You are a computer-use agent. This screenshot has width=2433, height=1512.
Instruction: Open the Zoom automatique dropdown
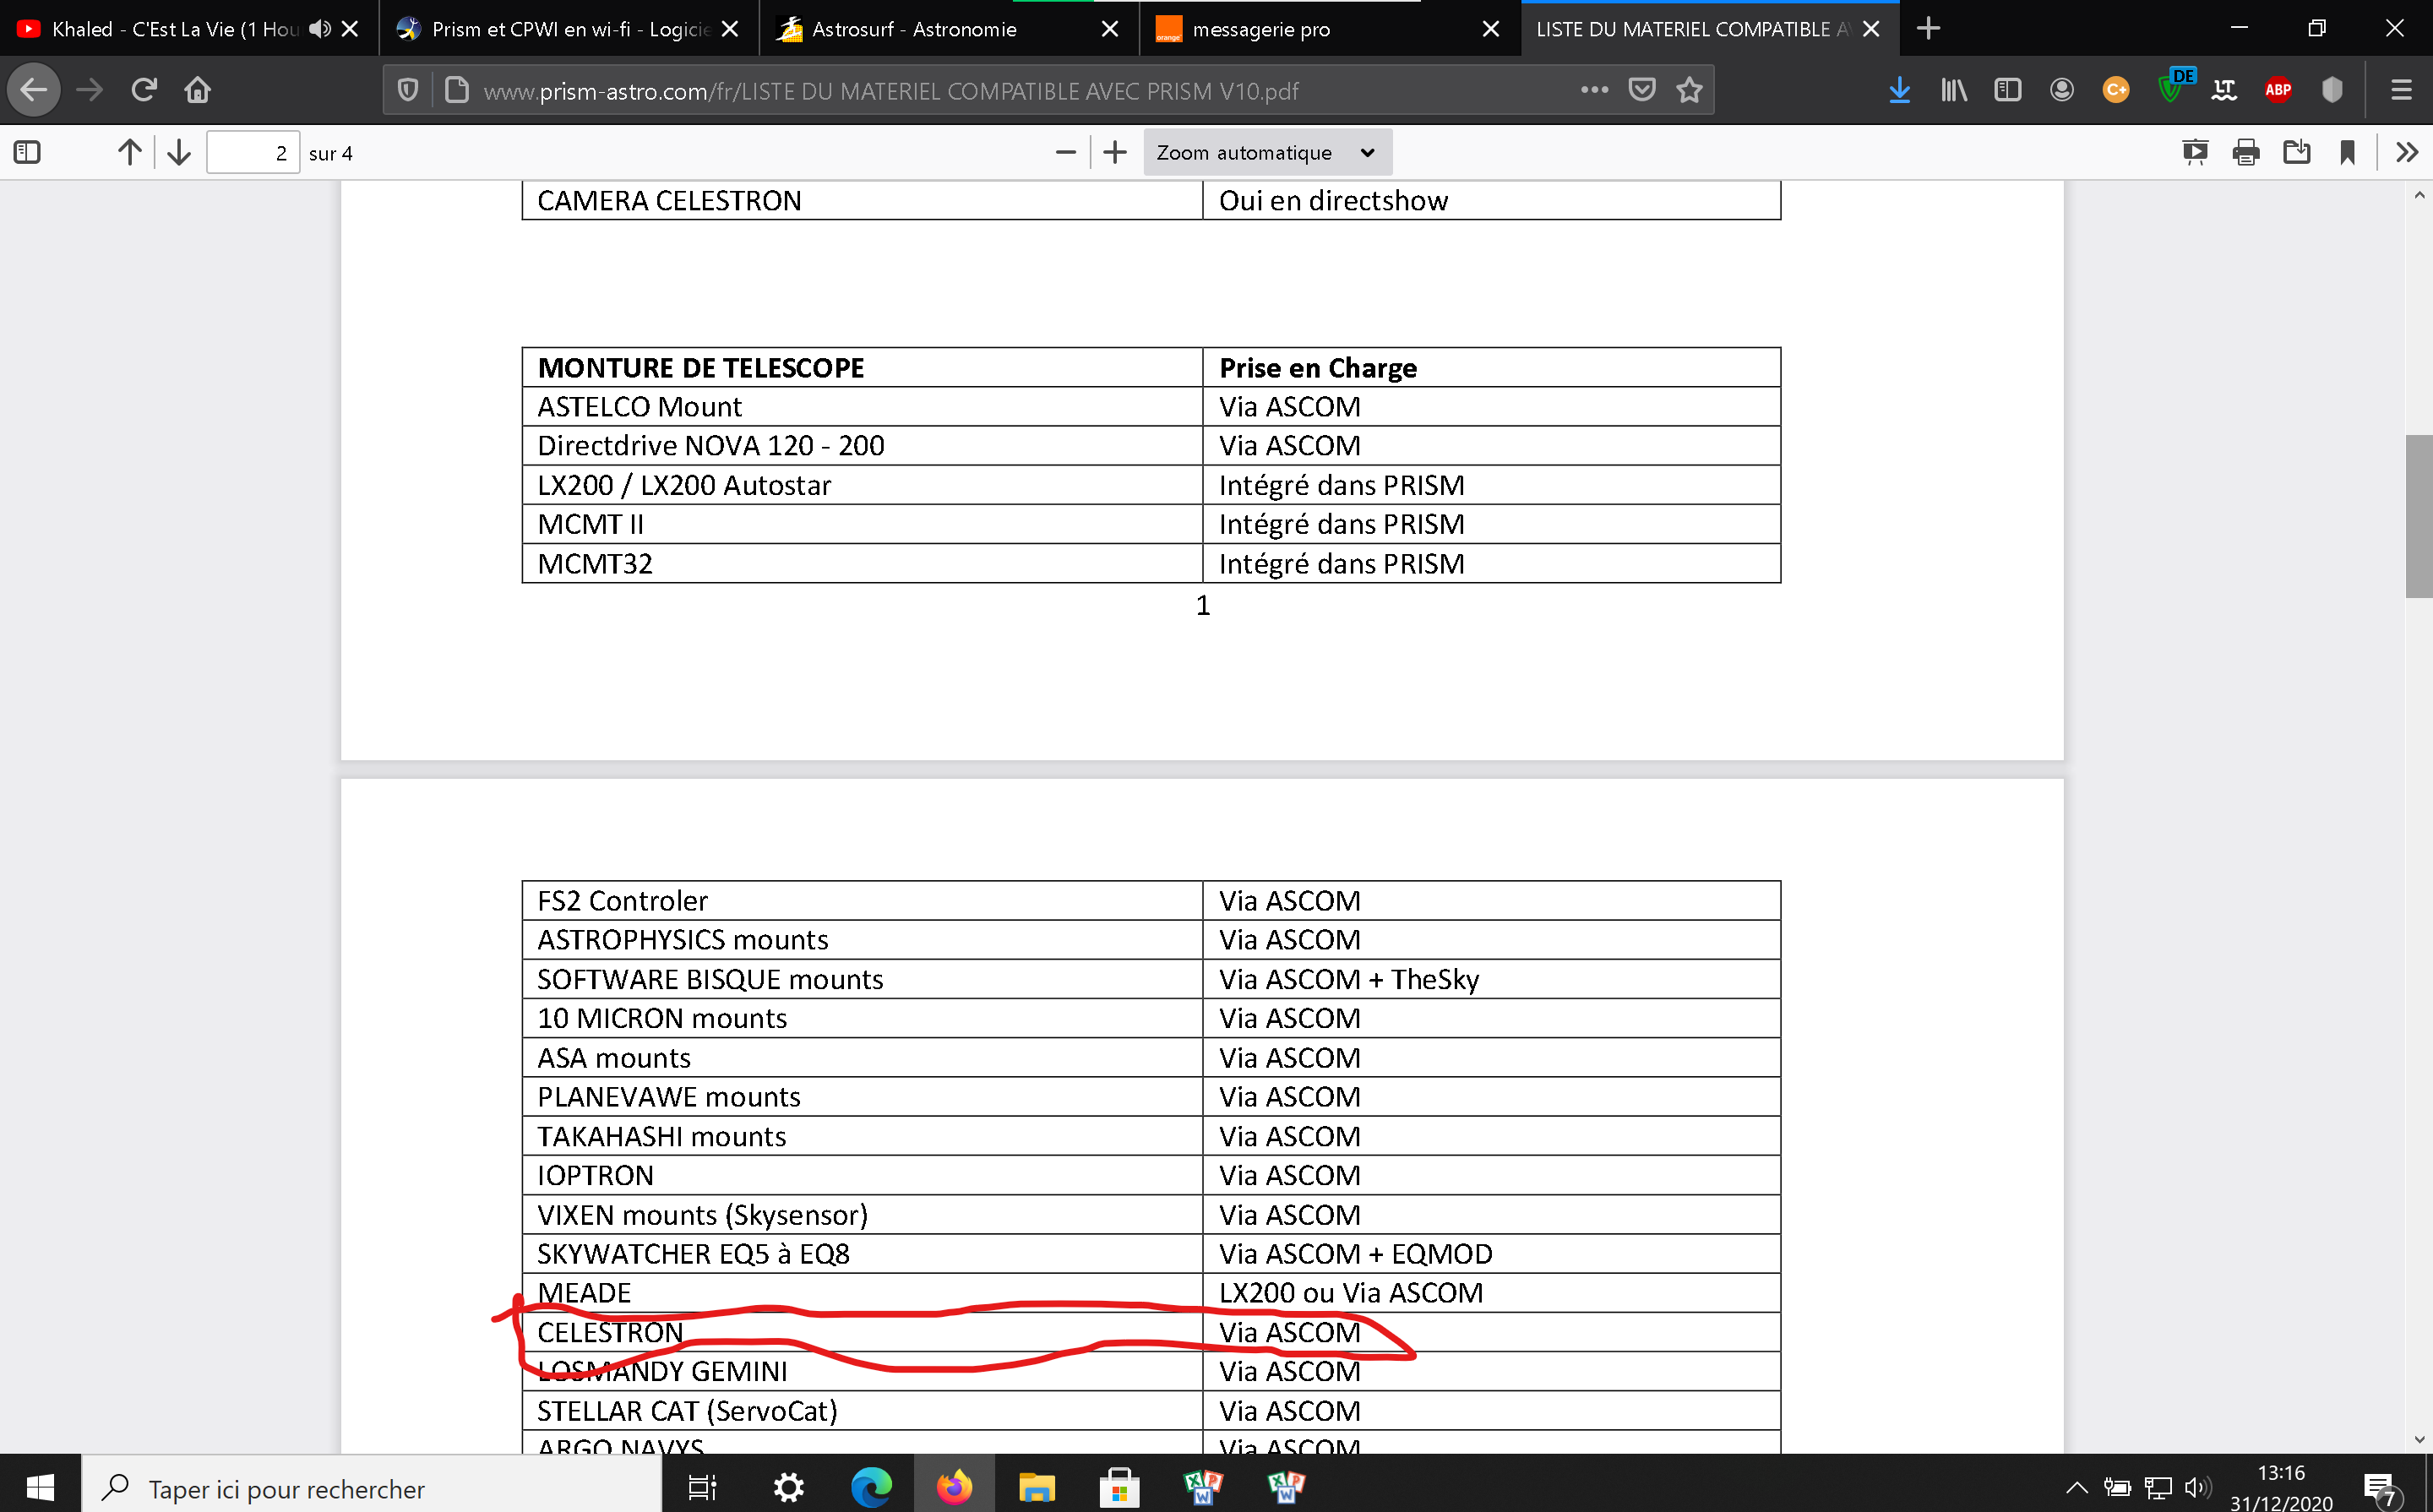pyautogui.click(x=1266, y=152)
